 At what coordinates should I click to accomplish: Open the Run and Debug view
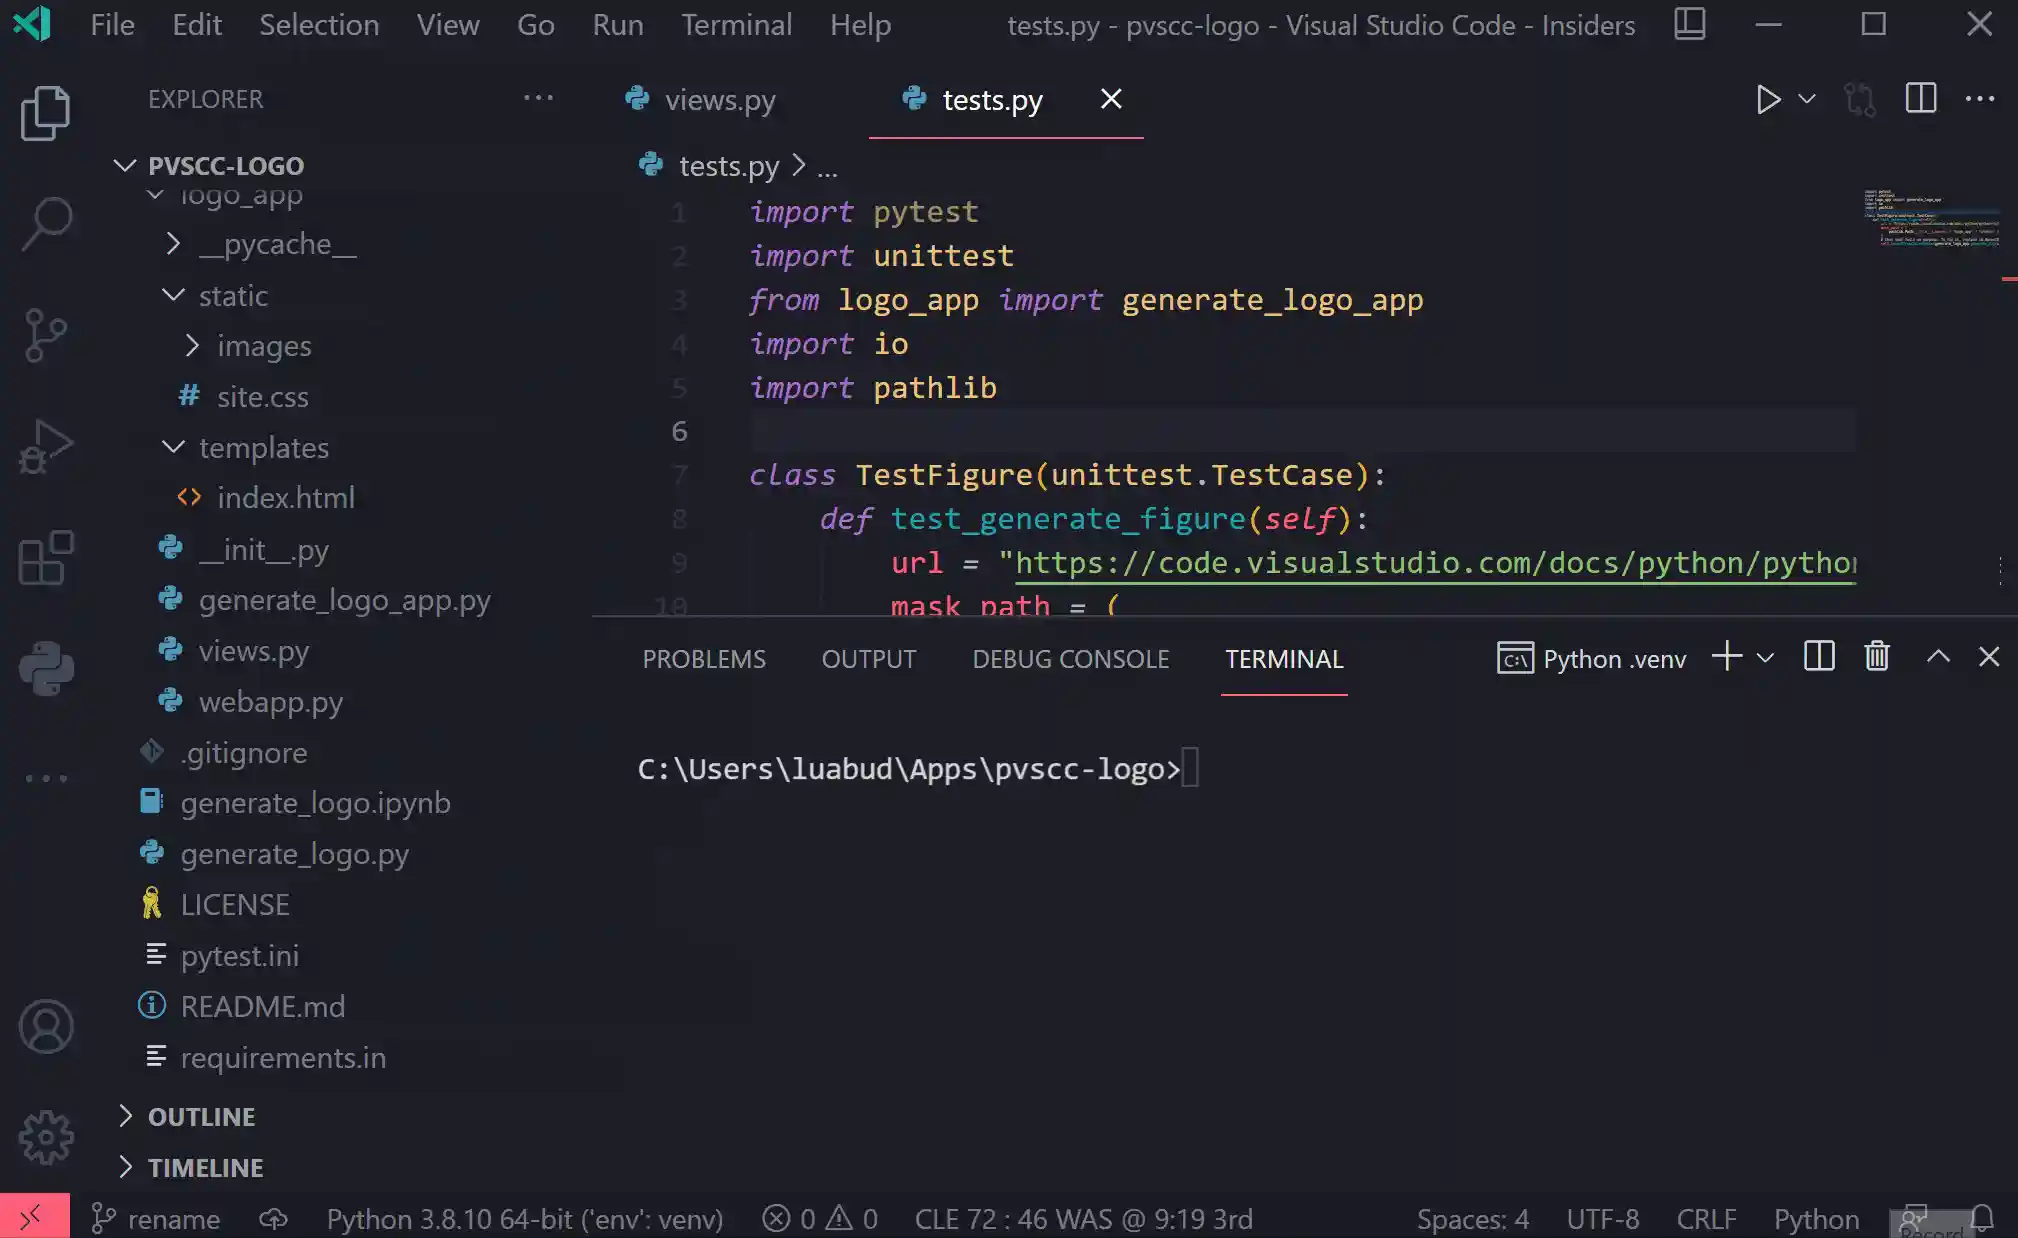45,445
